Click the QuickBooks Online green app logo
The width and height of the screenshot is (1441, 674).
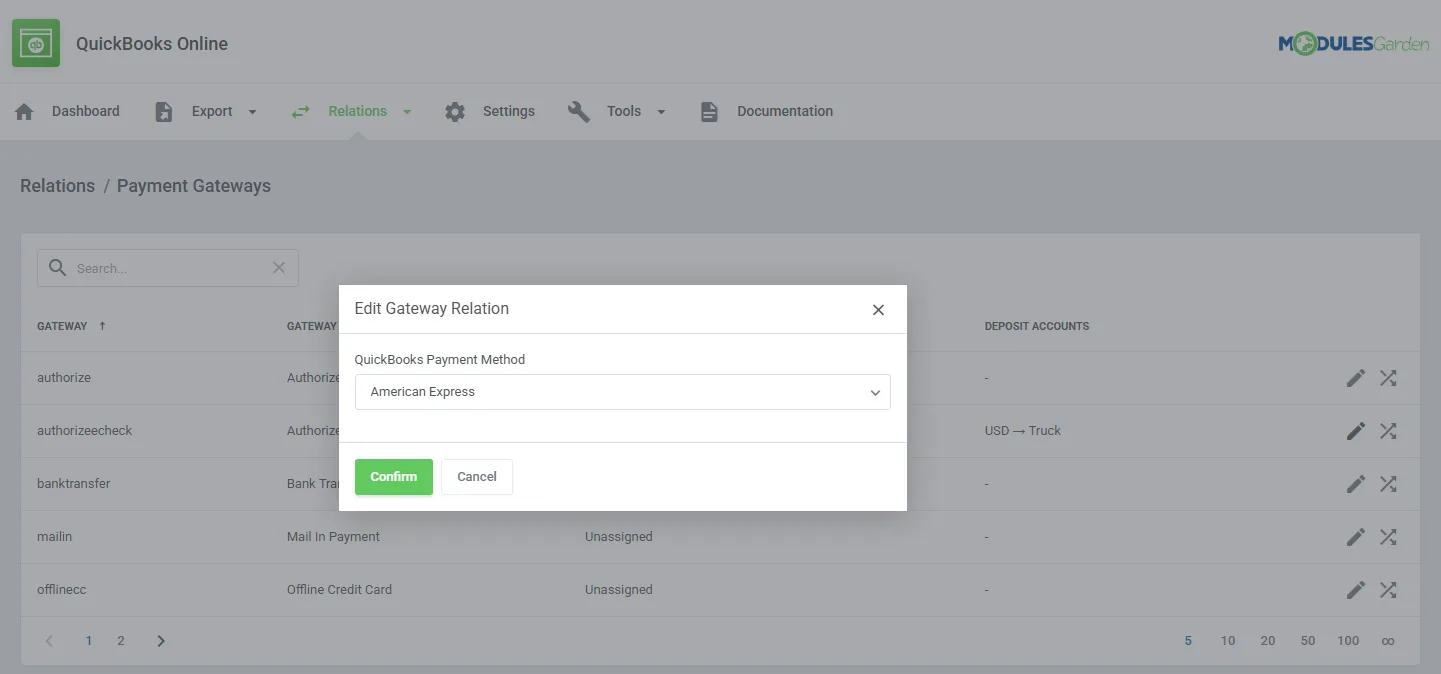(36, 43)
